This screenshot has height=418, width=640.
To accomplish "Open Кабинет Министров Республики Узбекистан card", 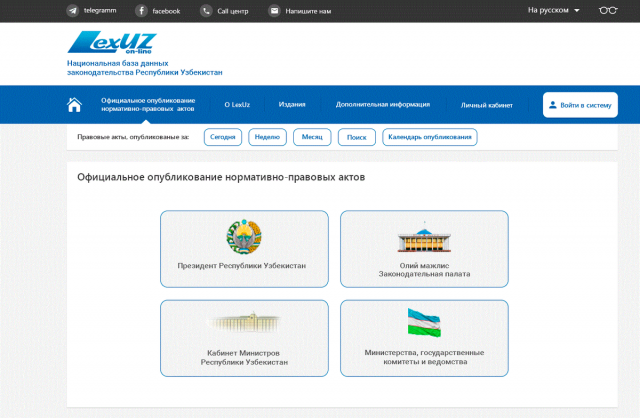I will (244, 338).
